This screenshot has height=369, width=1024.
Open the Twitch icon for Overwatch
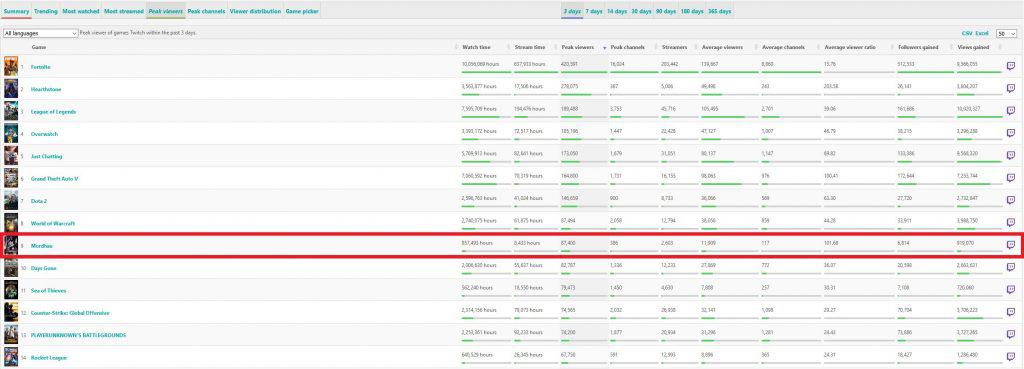click(x=1010, y=133)
